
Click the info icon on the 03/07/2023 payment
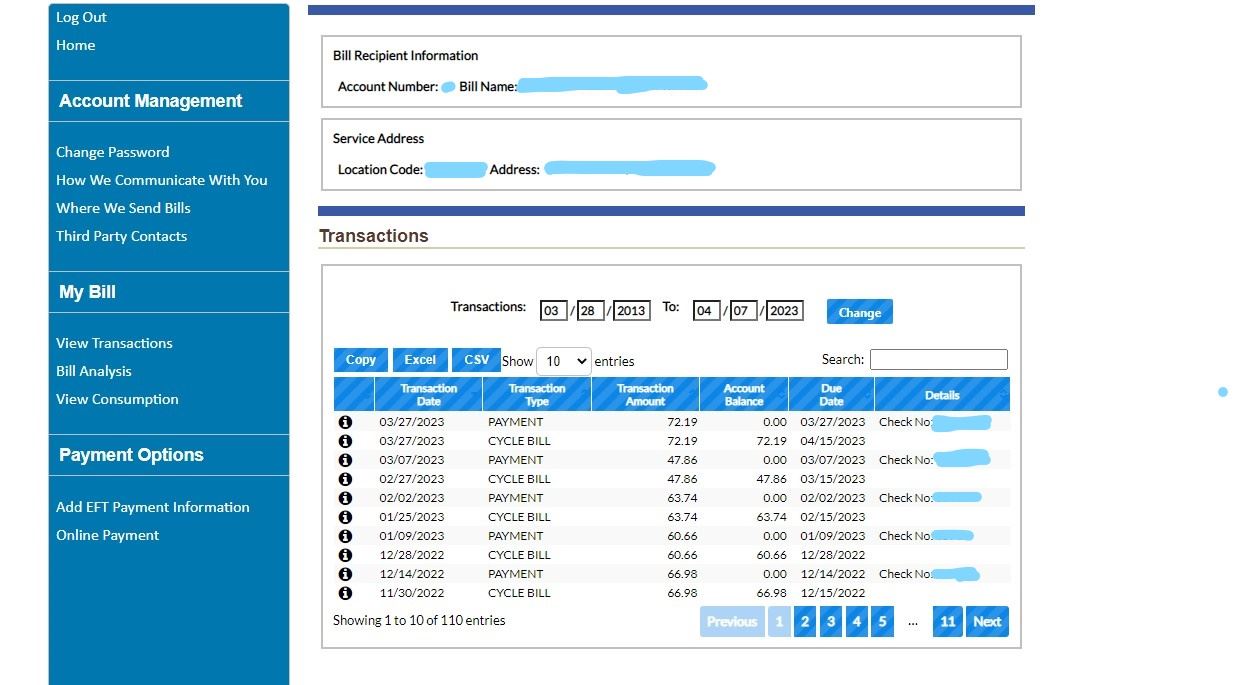[x=345, y=459]
